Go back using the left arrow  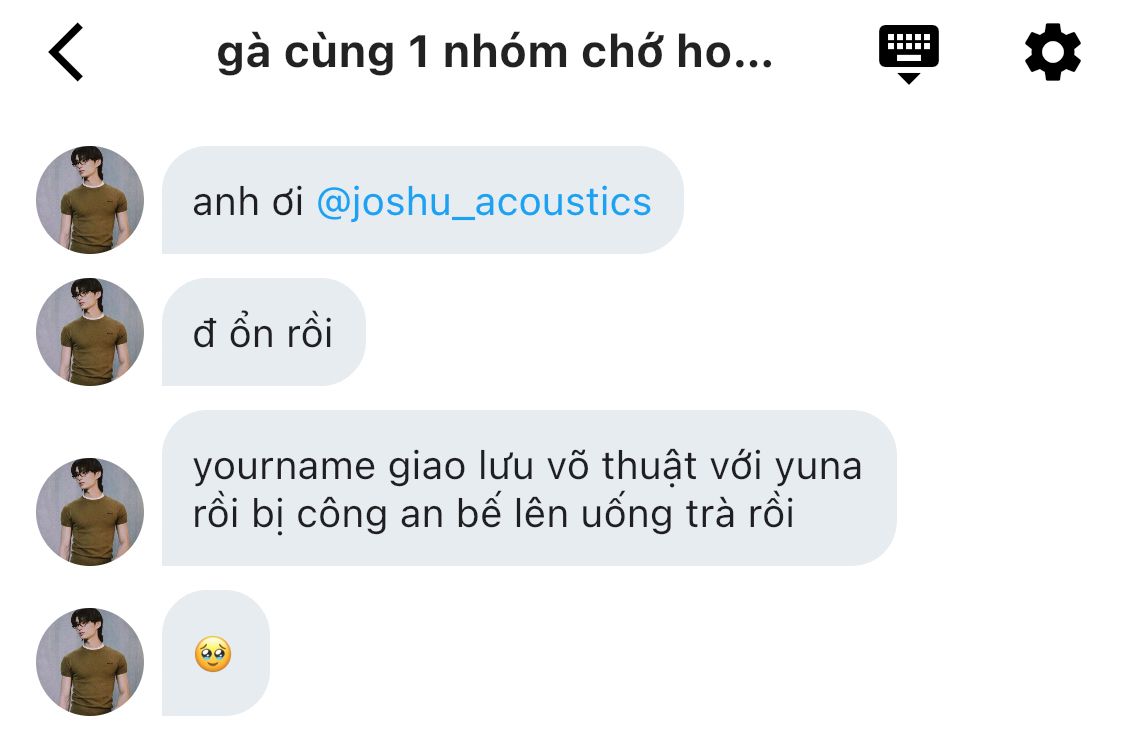click(65, 52)
